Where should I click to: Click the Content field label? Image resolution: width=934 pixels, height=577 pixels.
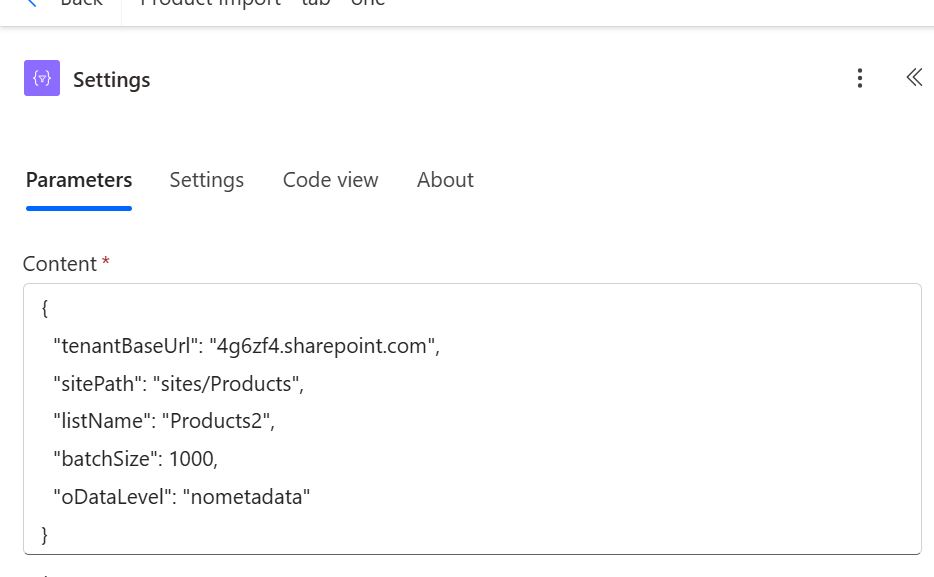tap(60, 264)
